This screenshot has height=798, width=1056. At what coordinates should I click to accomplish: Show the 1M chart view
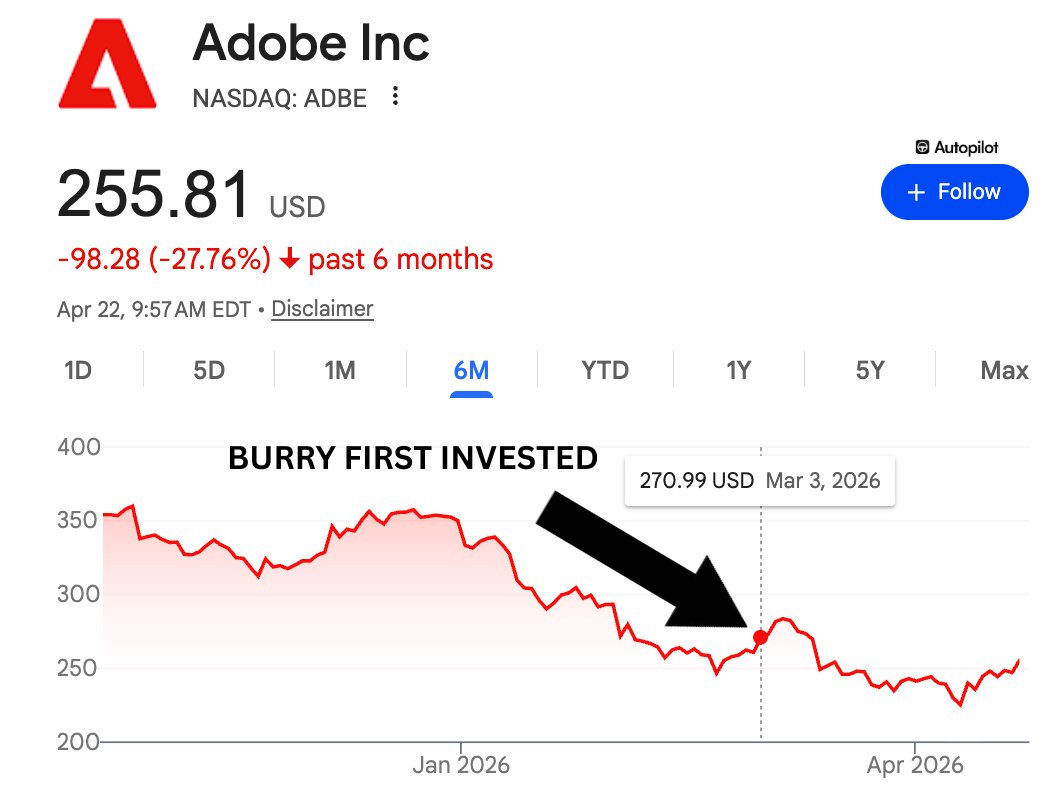click(340, 371)
